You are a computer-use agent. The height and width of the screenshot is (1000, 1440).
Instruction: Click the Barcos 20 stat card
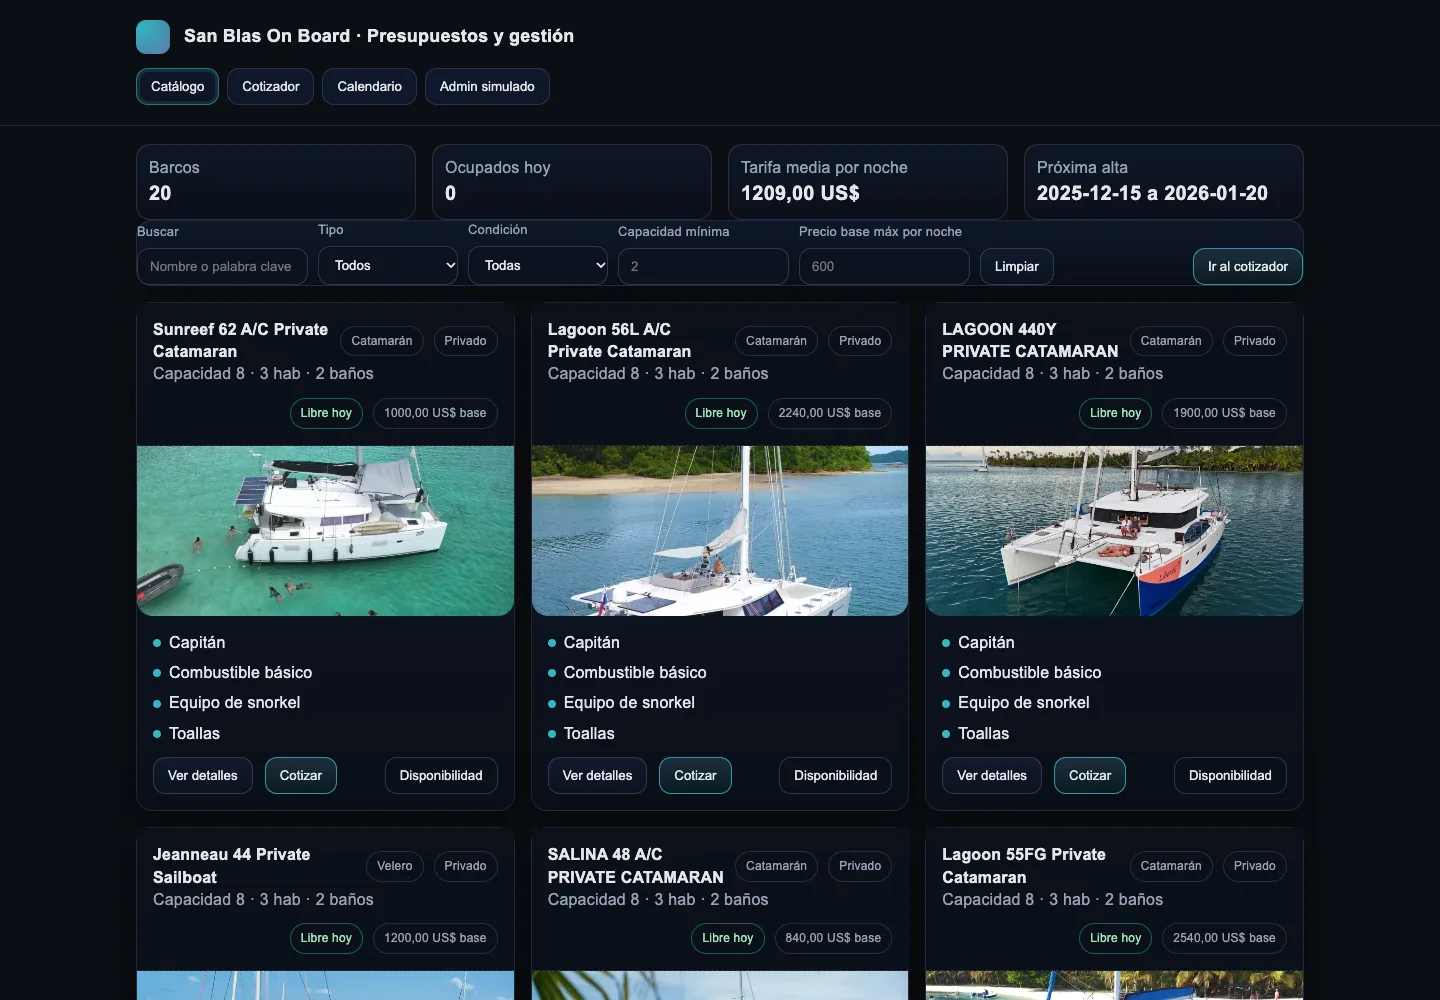[276, 182]
